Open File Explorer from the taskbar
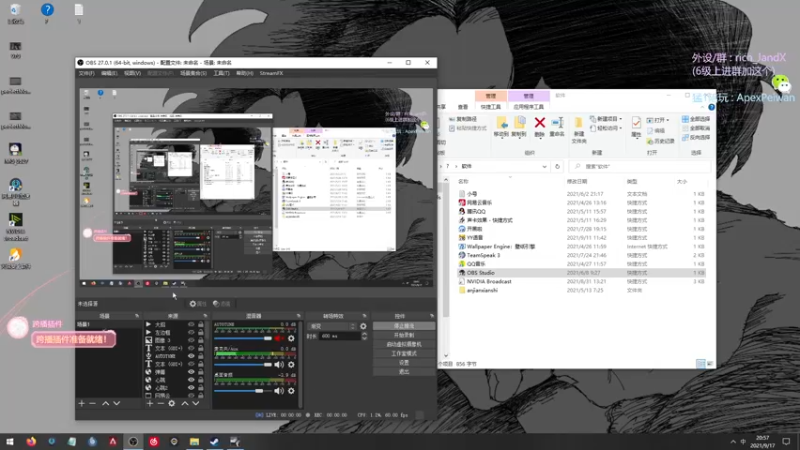Viewport: 800px width, 450px height. (194, 441)
